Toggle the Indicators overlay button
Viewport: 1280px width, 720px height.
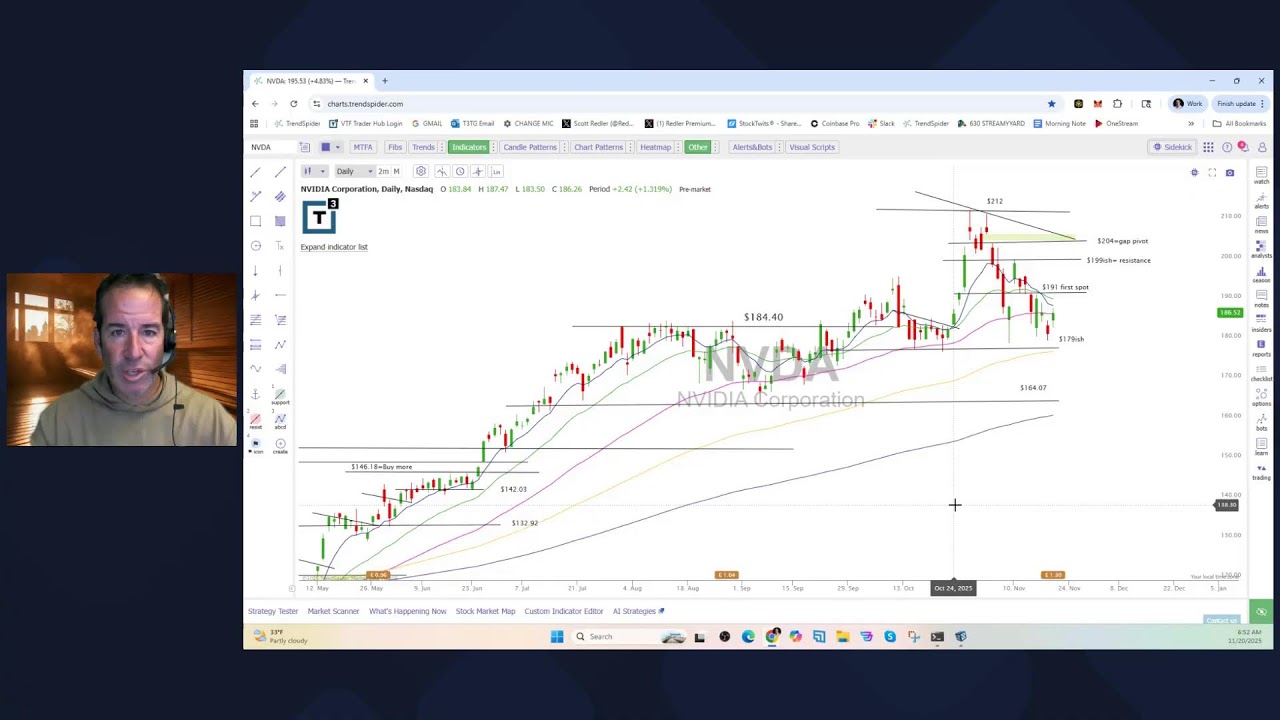tap(468, 147)
